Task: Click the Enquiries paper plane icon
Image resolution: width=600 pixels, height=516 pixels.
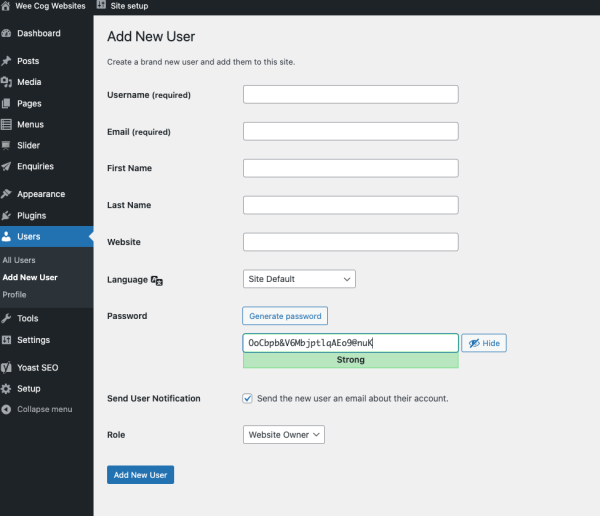Action: coord(6,166)
